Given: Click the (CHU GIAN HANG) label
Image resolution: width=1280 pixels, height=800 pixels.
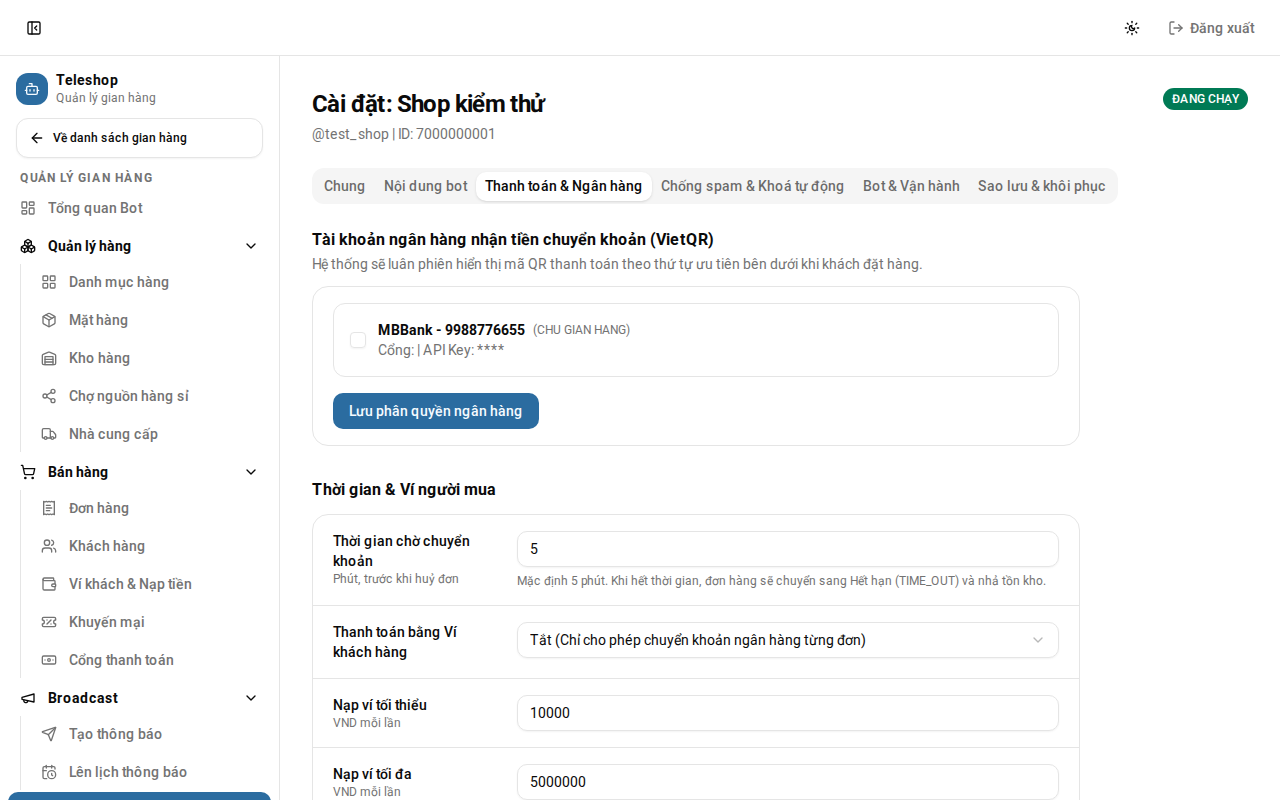Looking at the screenshot, I should pos(581,330).
